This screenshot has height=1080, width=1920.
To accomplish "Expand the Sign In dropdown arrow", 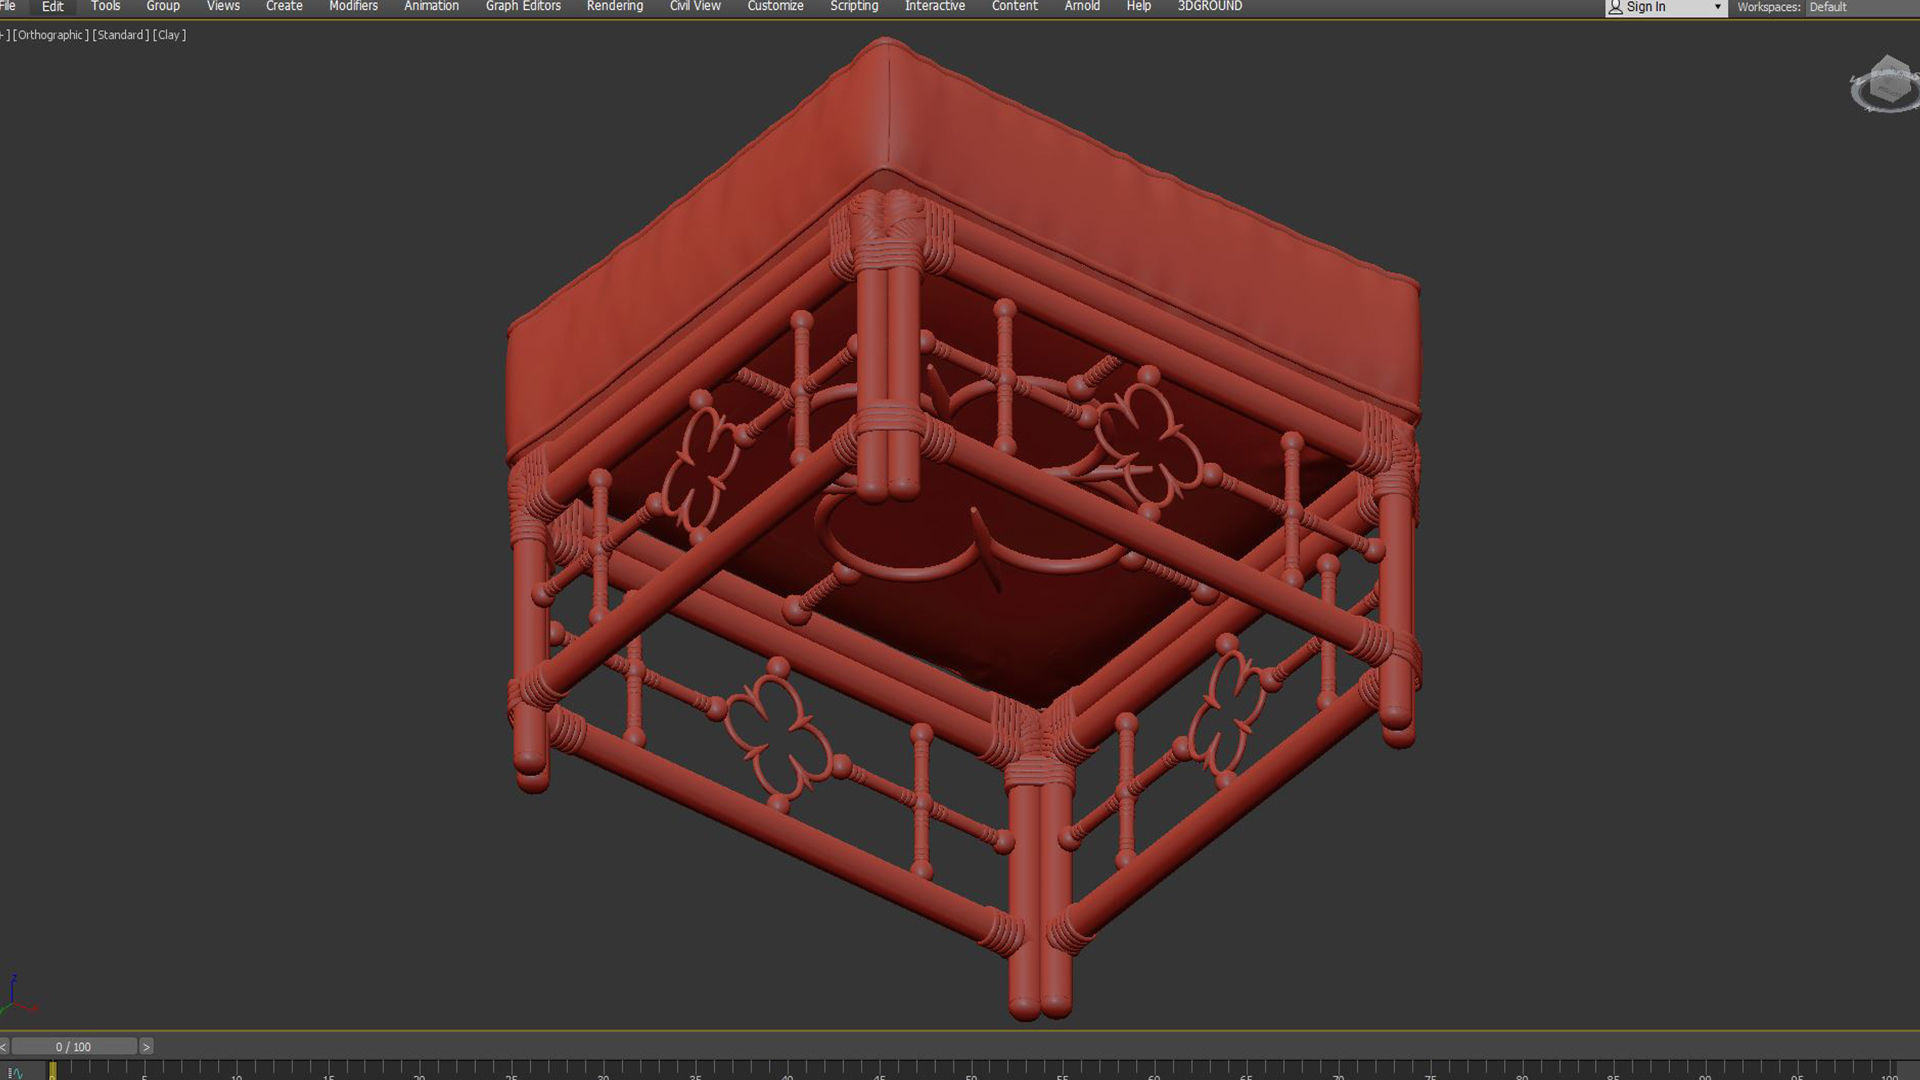I will coord(1718,7).
